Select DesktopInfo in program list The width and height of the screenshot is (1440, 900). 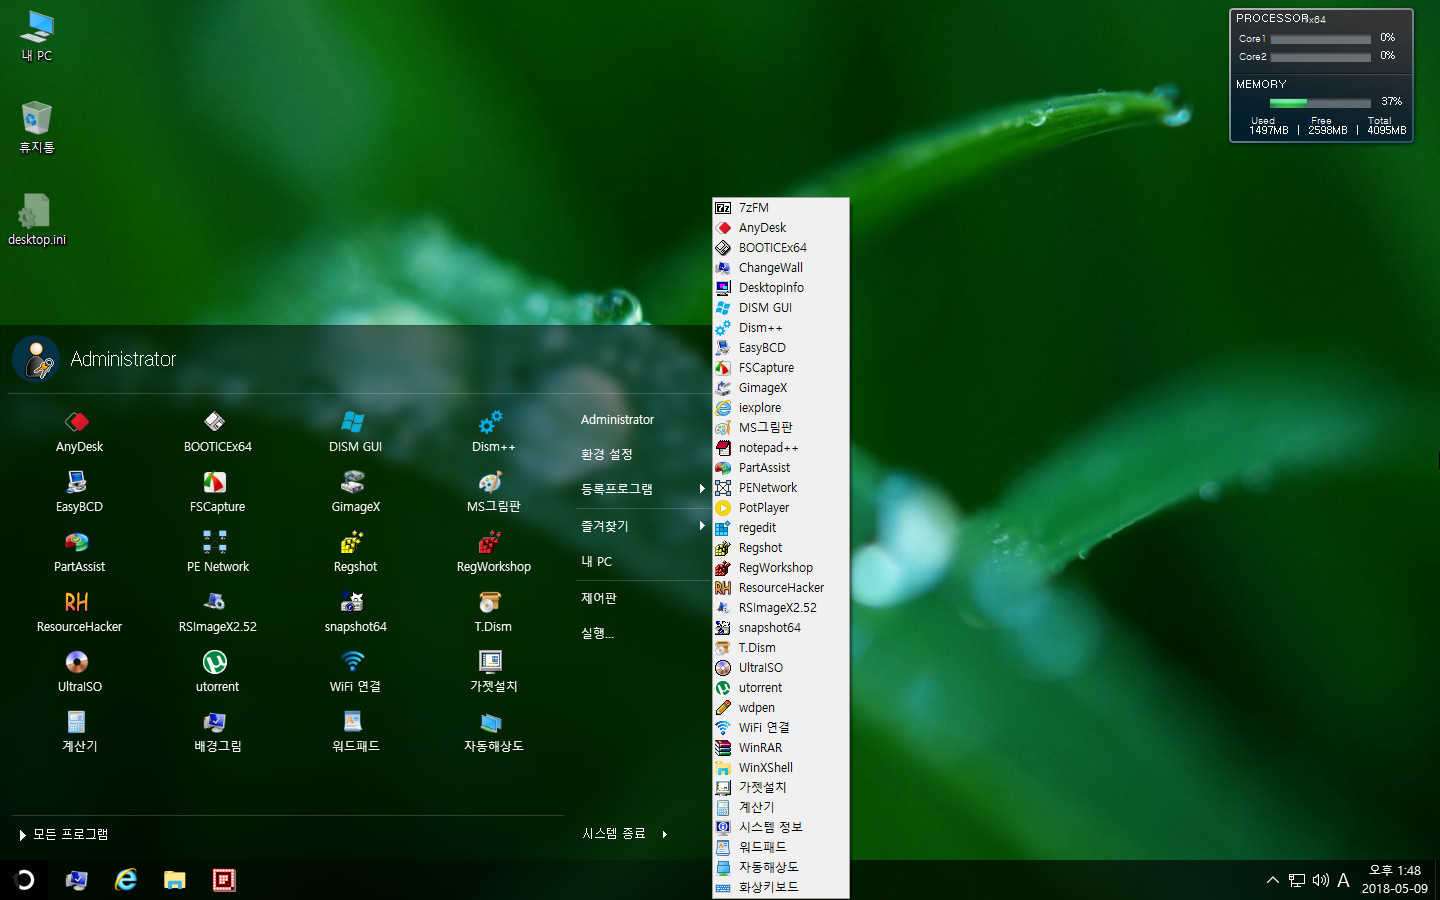coord(781,288)
